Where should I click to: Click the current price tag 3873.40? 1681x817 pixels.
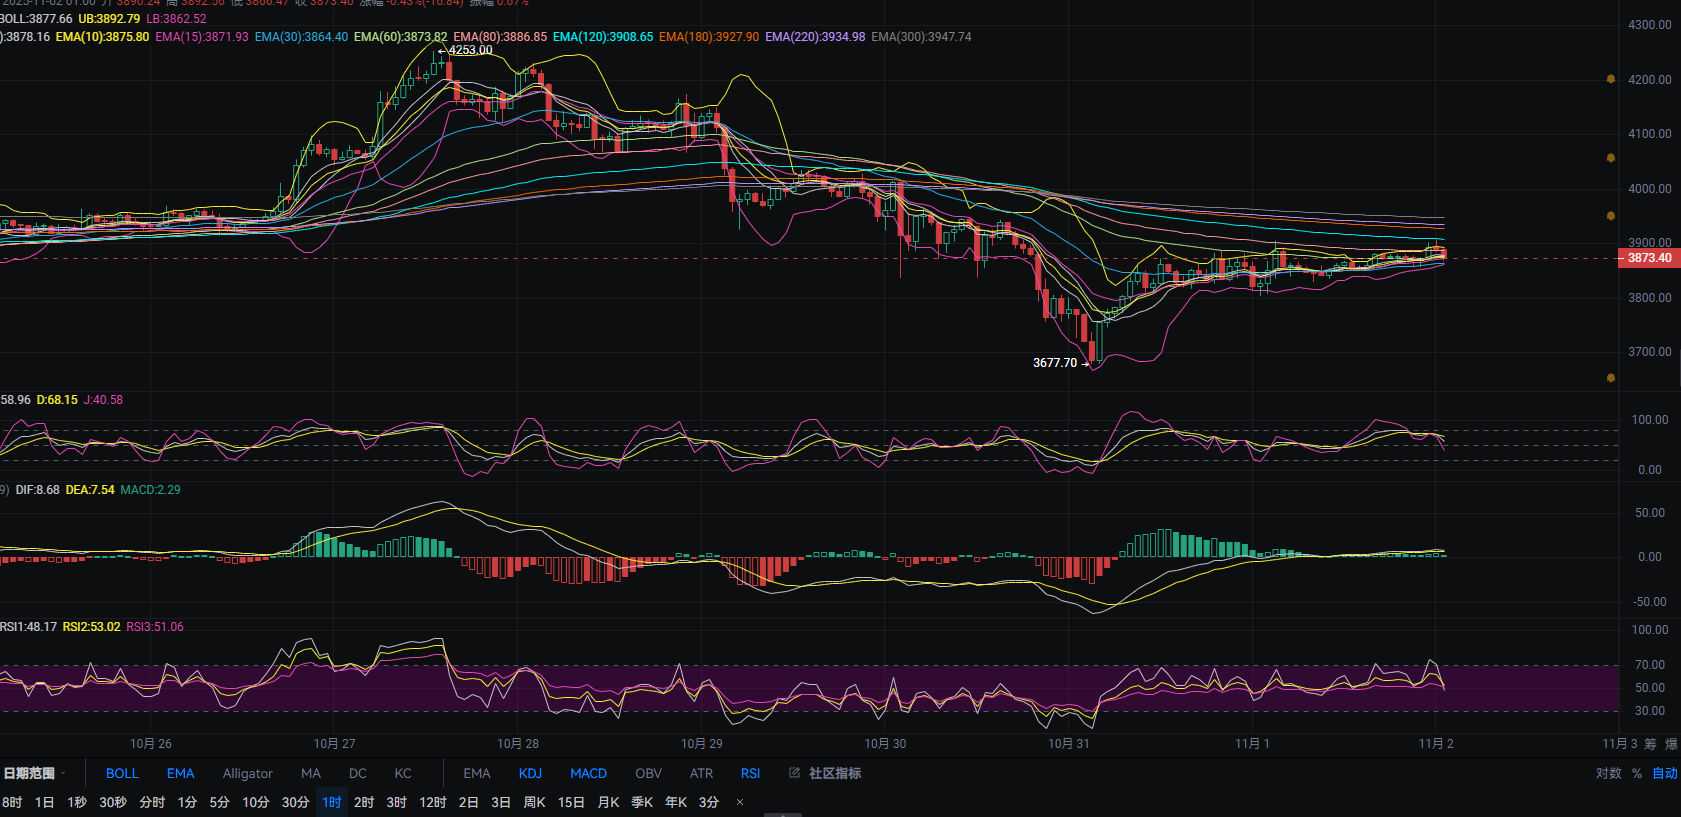pos(1648,258)
